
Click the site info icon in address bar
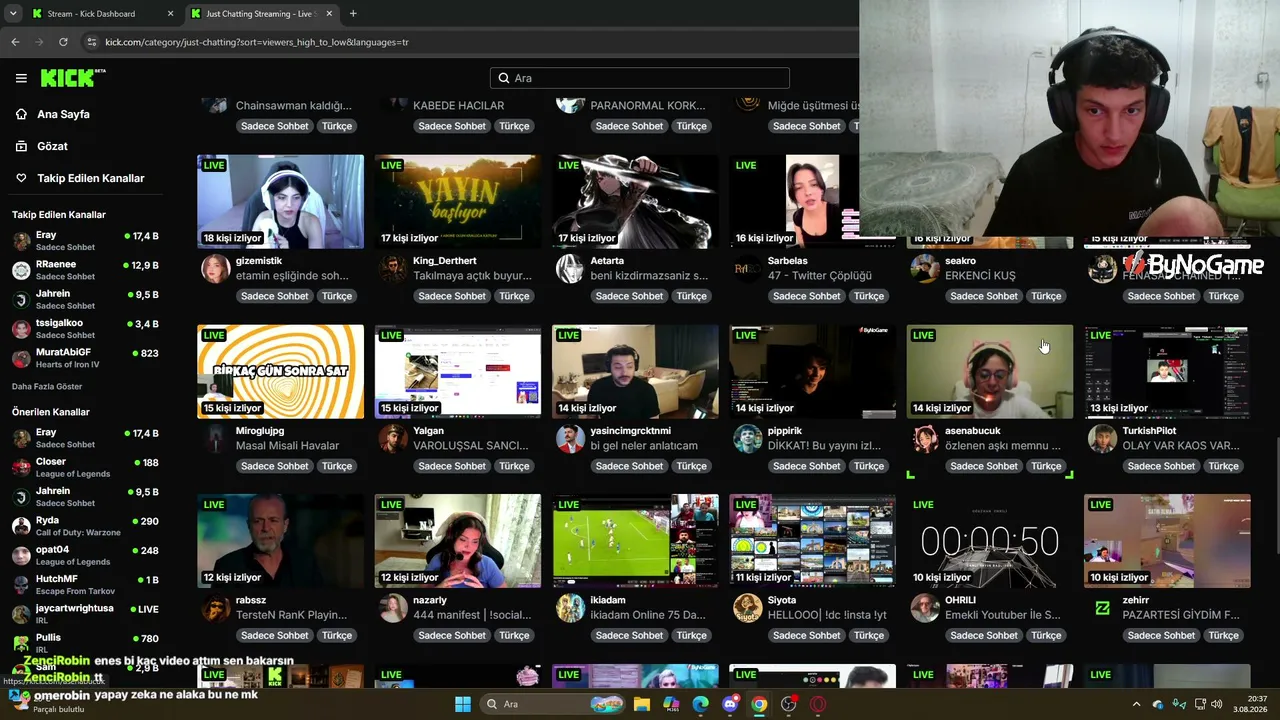(92, 42)
